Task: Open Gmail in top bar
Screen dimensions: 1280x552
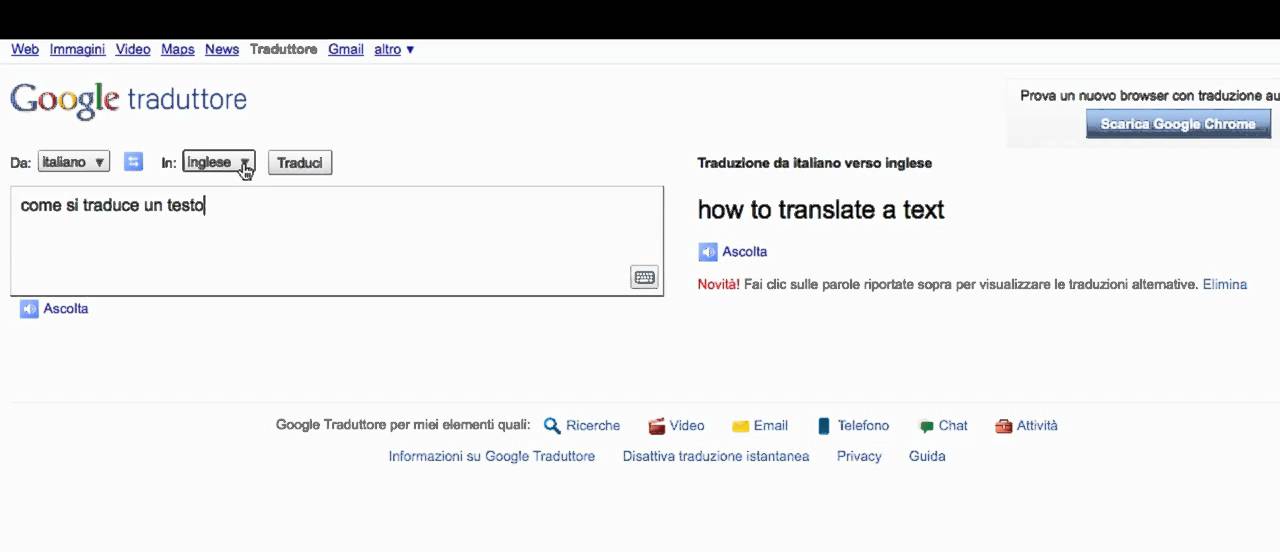Action: (346, 49)
